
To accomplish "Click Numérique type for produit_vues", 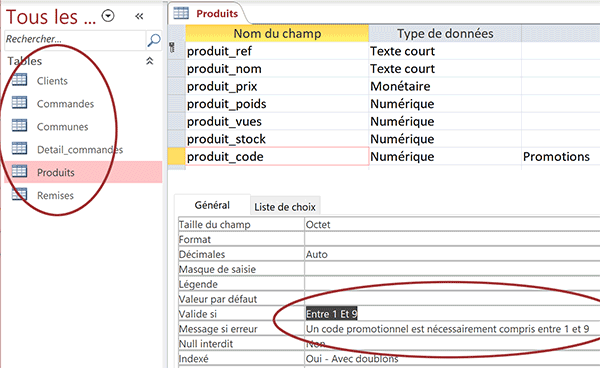I will coord(445,121).
